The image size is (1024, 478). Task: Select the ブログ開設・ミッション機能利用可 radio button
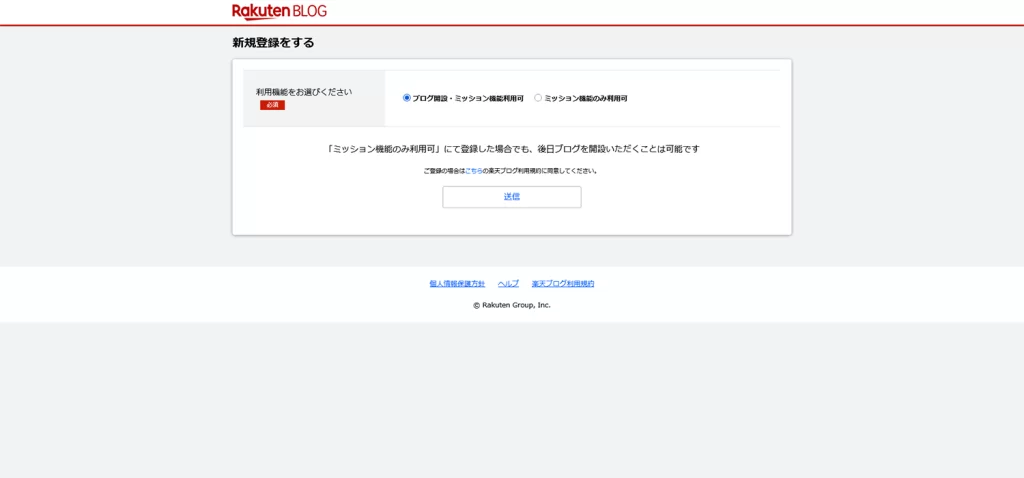[x=407, y=98]
